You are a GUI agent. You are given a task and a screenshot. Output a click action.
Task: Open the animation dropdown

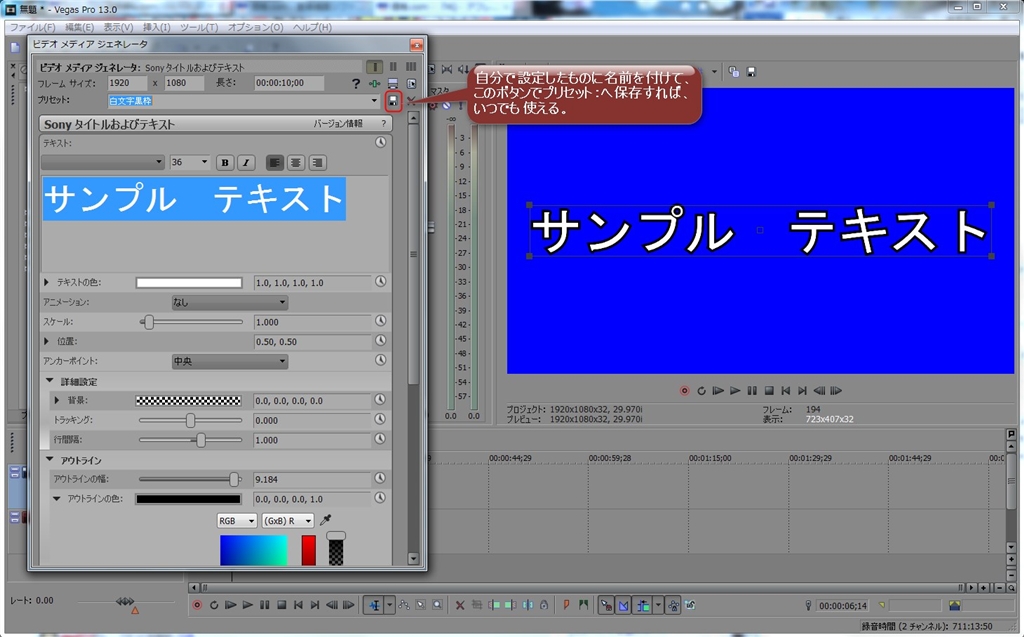tap(229, 302)
